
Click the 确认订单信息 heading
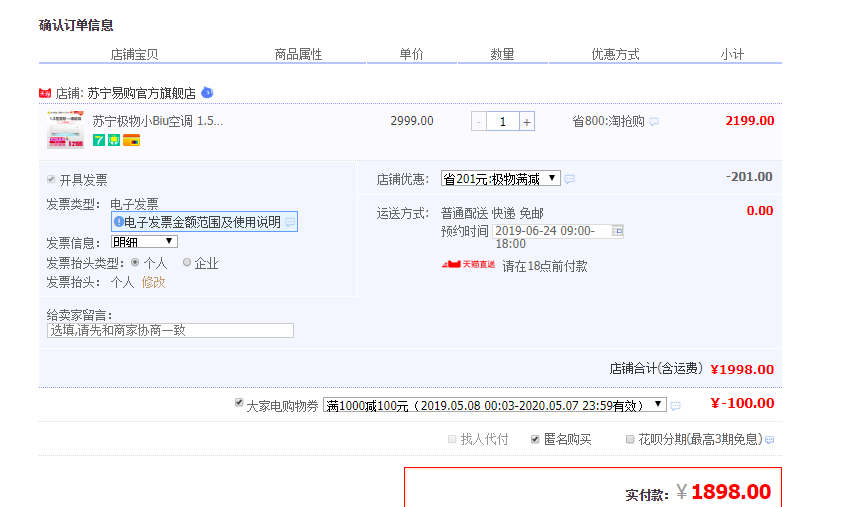76,25
